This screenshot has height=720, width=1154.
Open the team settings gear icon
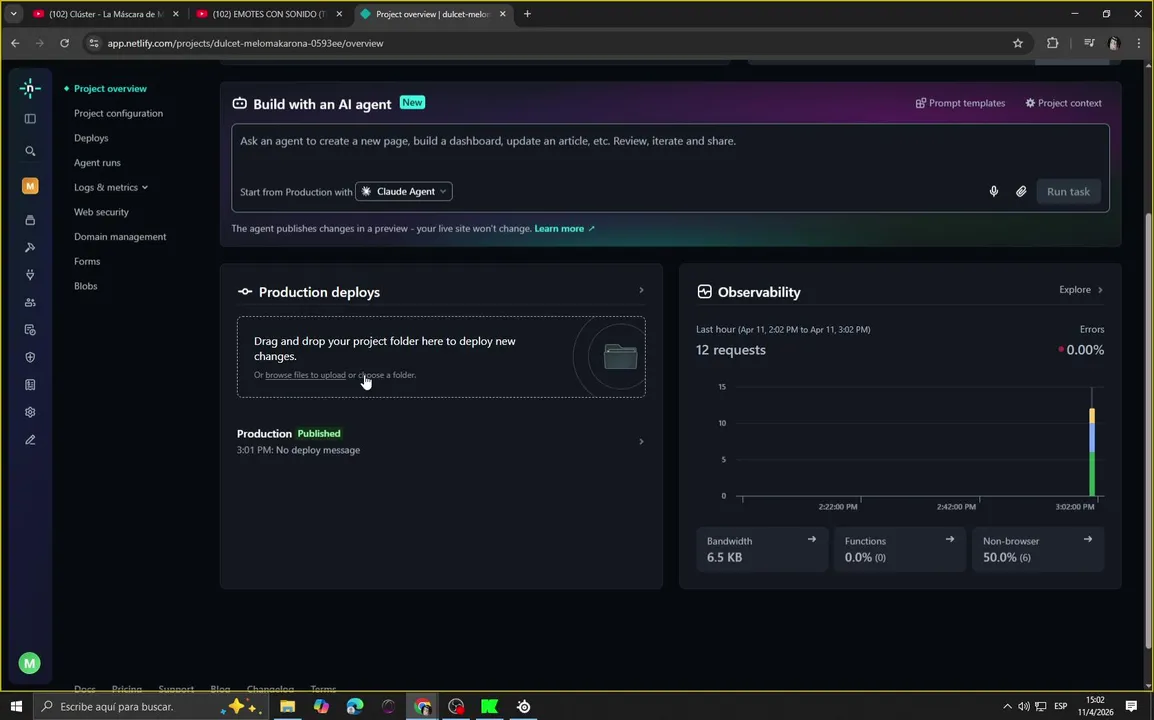30,412
